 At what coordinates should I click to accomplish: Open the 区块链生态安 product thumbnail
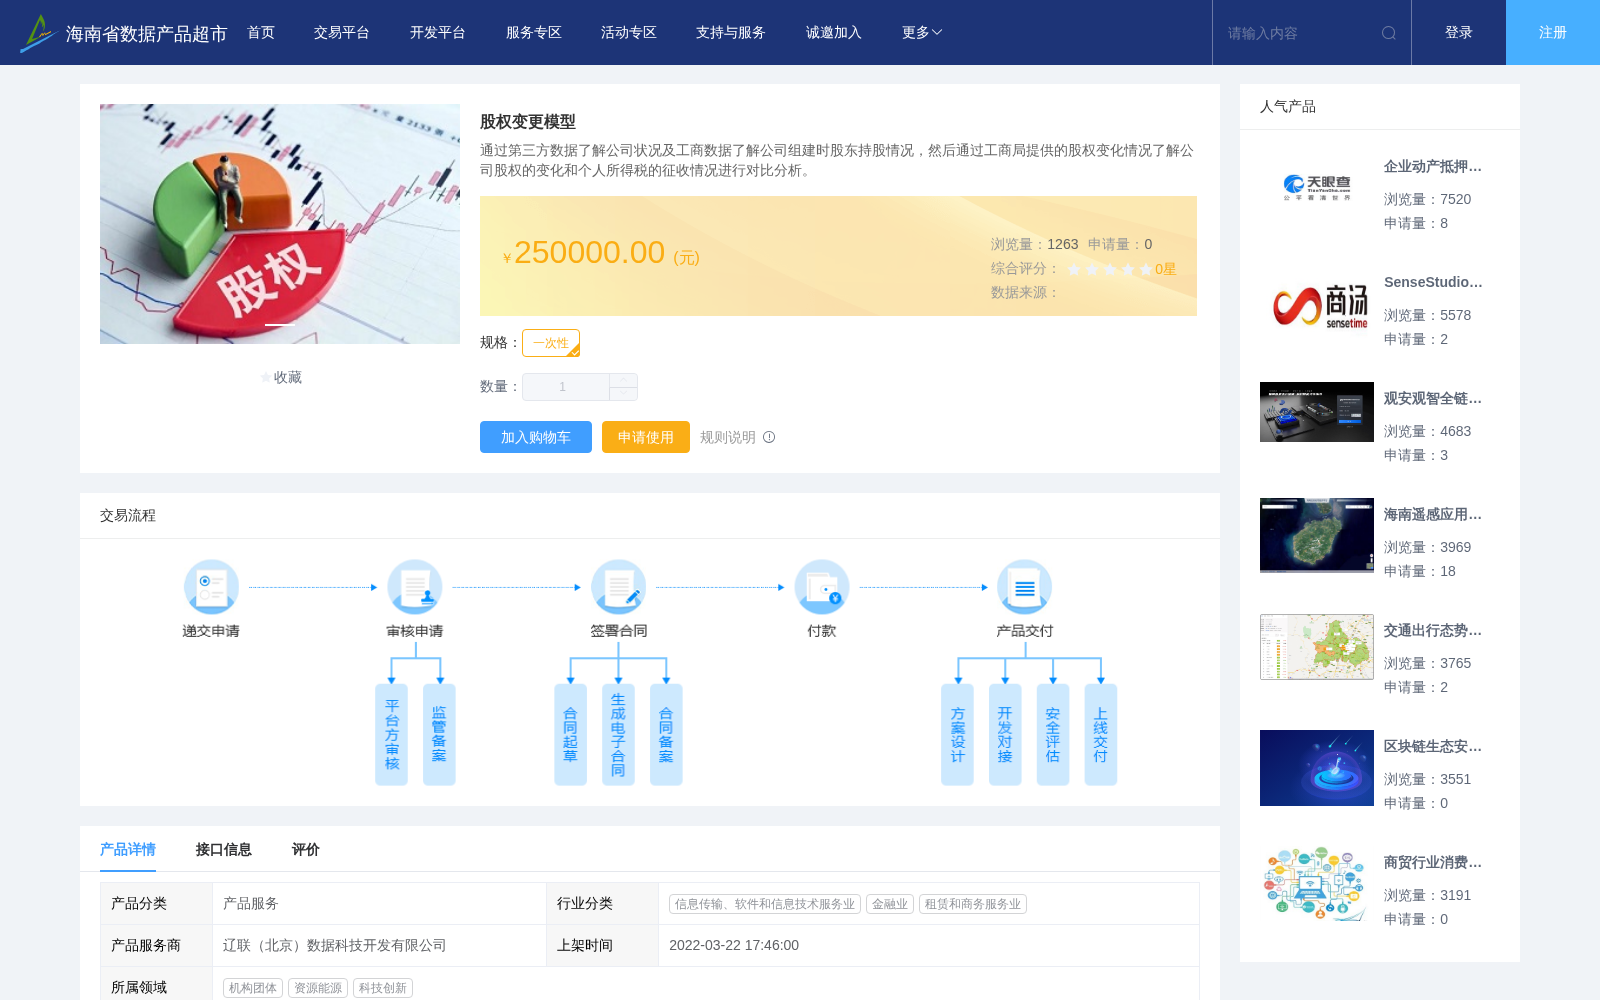[1317, 768]
